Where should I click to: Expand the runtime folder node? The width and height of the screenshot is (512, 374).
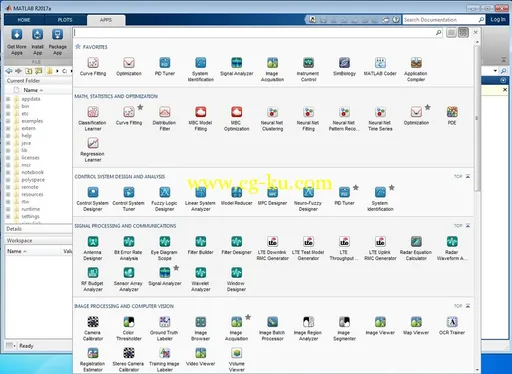[8, 209]
